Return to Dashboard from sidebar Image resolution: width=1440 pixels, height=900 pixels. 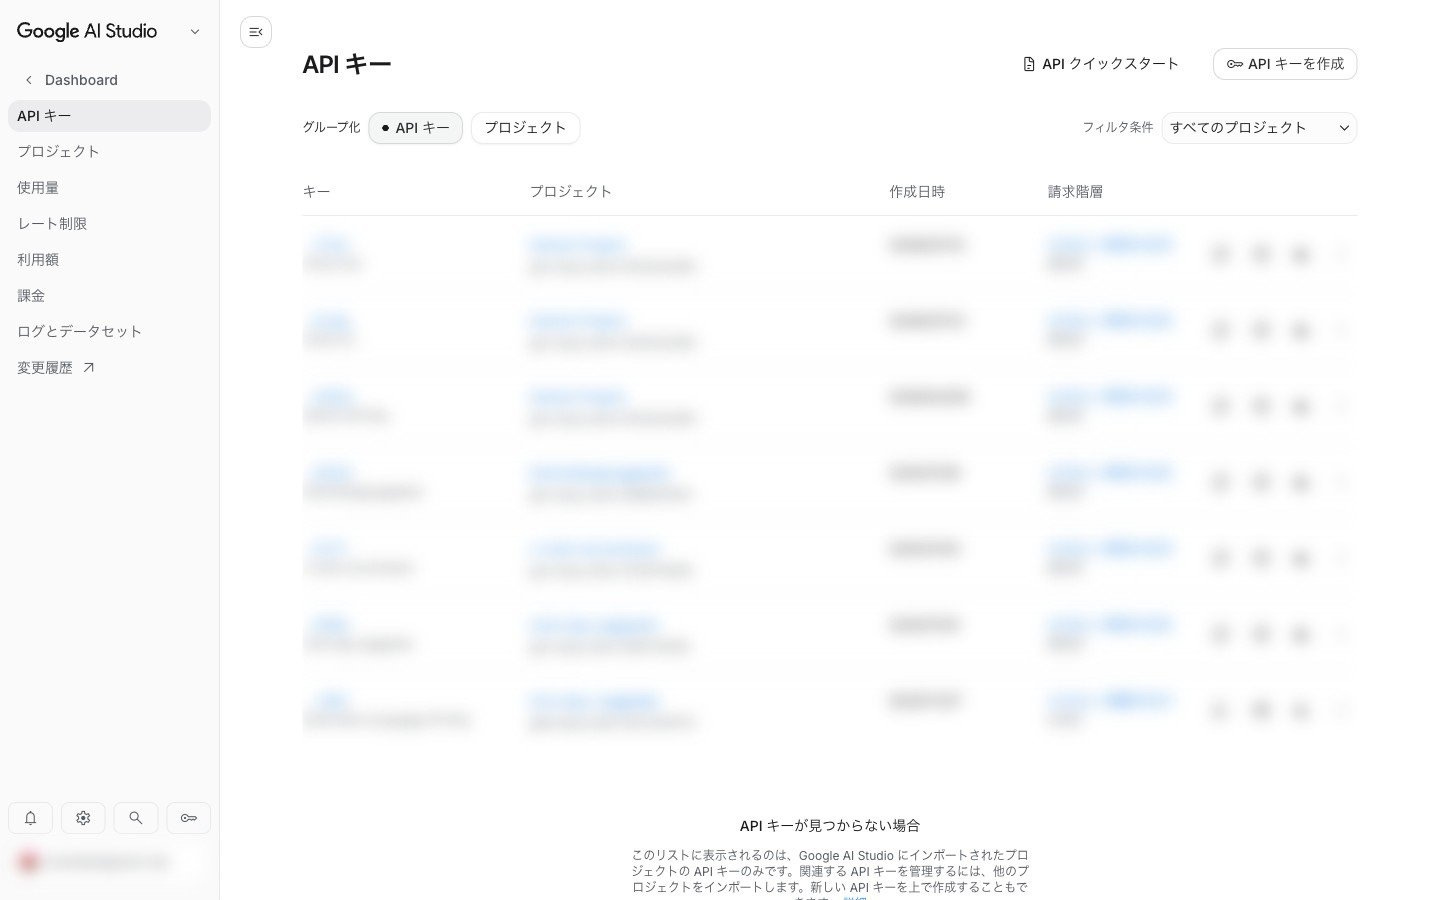point(81,80)
